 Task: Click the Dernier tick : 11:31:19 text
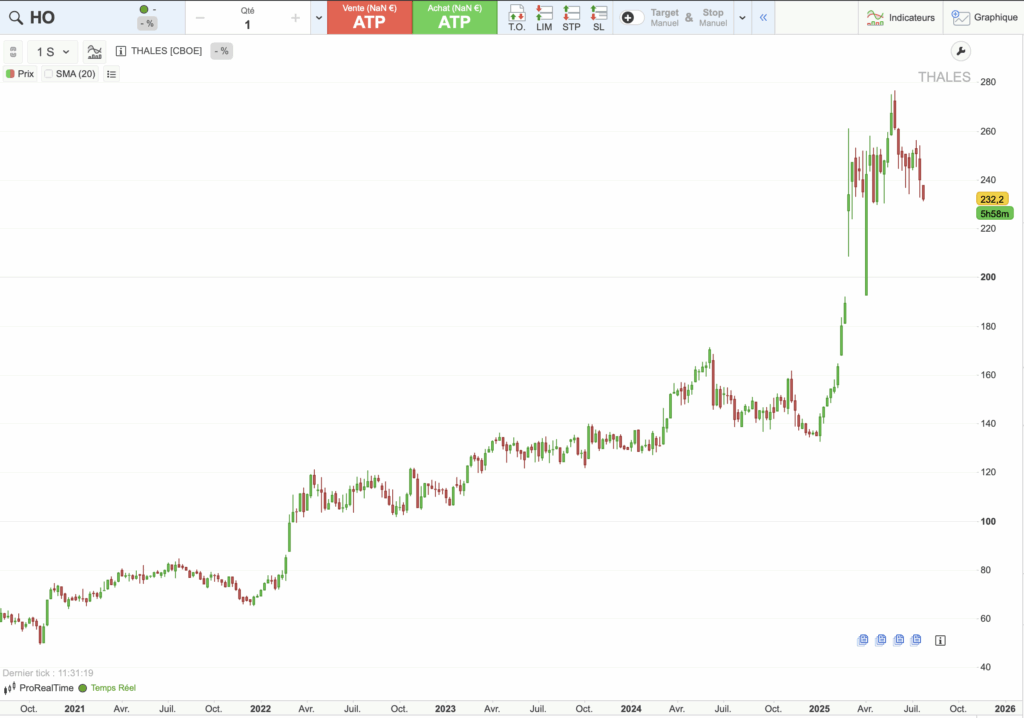48,673
